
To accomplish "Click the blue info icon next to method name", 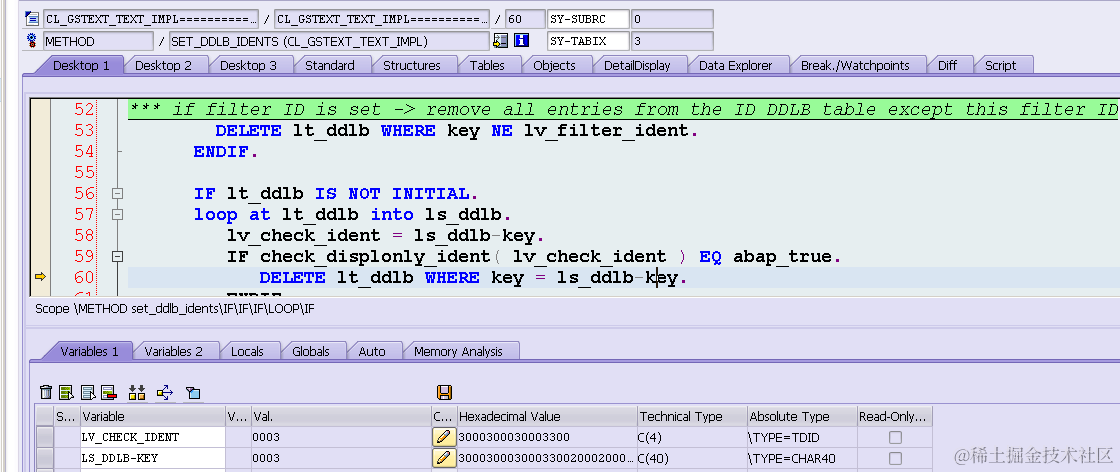I will (521, 41).
